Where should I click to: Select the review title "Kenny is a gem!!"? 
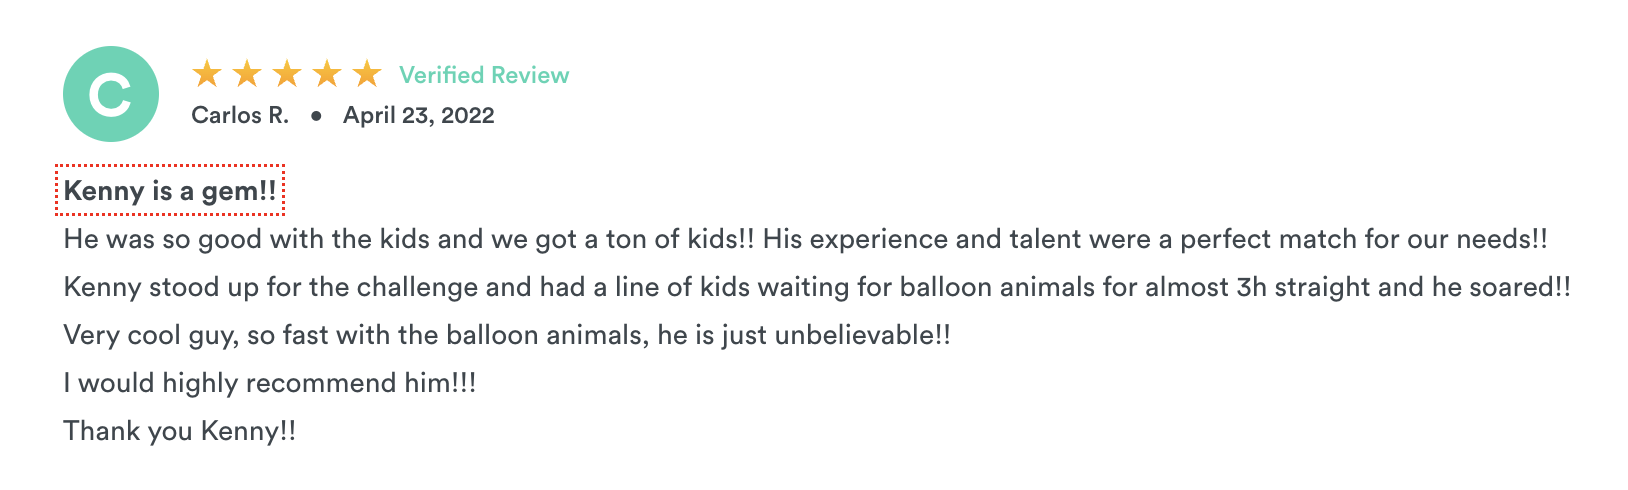[x=170, y=190]
